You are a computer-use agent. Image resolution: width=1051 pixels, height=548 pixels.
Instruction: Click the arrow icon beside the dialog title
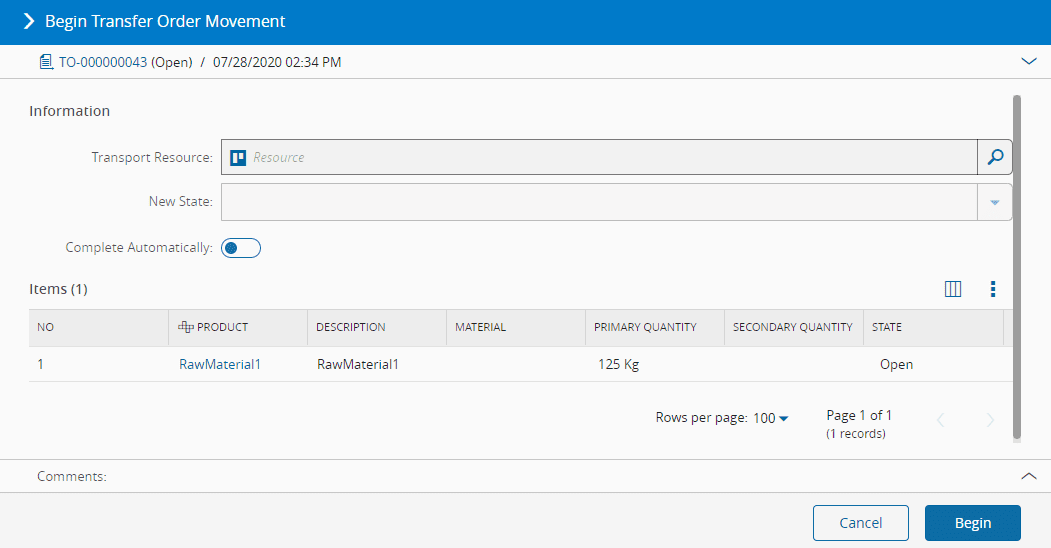pos(28,21)
